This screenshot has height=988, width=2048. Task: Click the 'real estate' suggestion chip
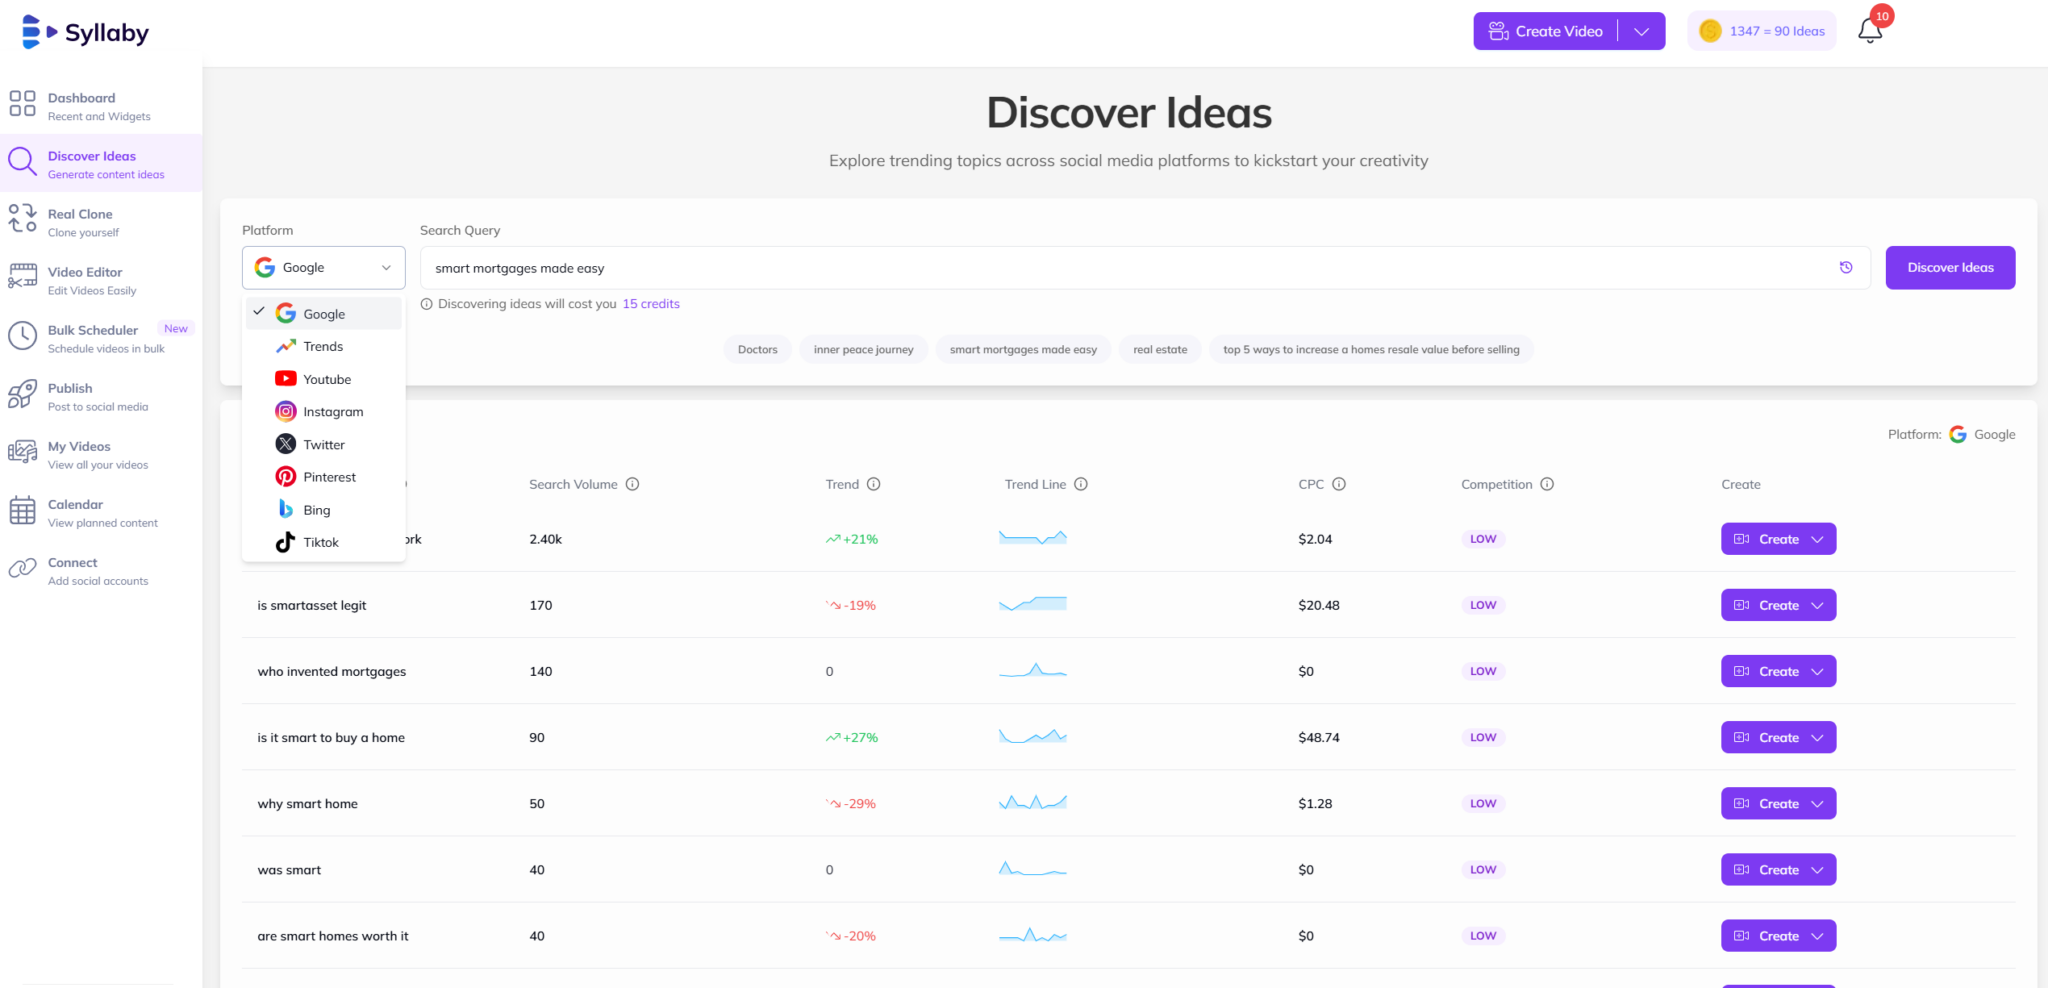1159,349
